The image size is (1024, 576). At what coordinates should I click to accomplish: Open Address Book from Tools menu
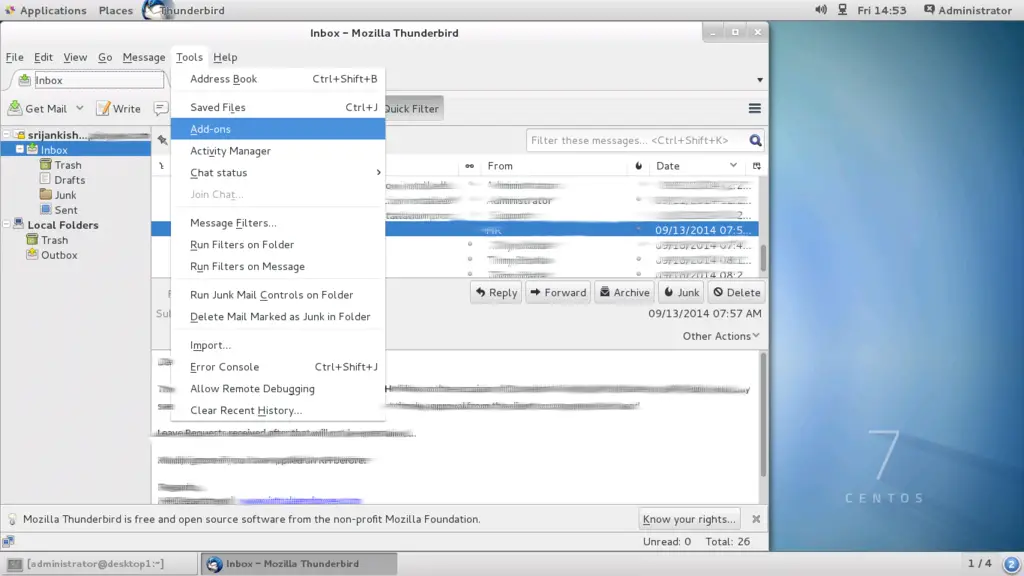coord(278,79)
